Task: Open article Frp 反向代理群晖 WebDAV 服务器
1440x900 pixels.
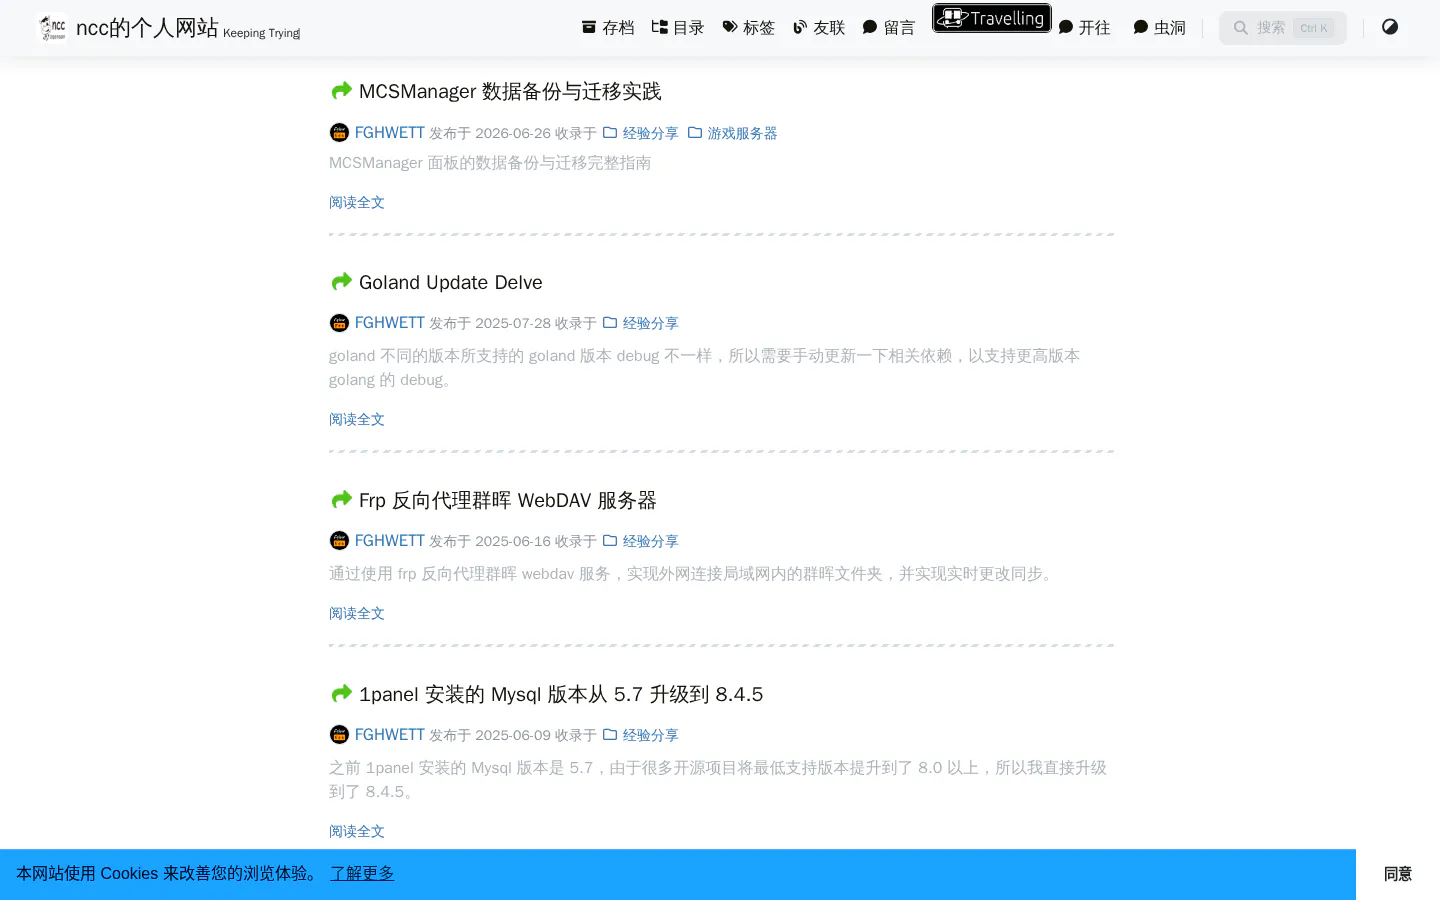Action: (x=508, y=500)
